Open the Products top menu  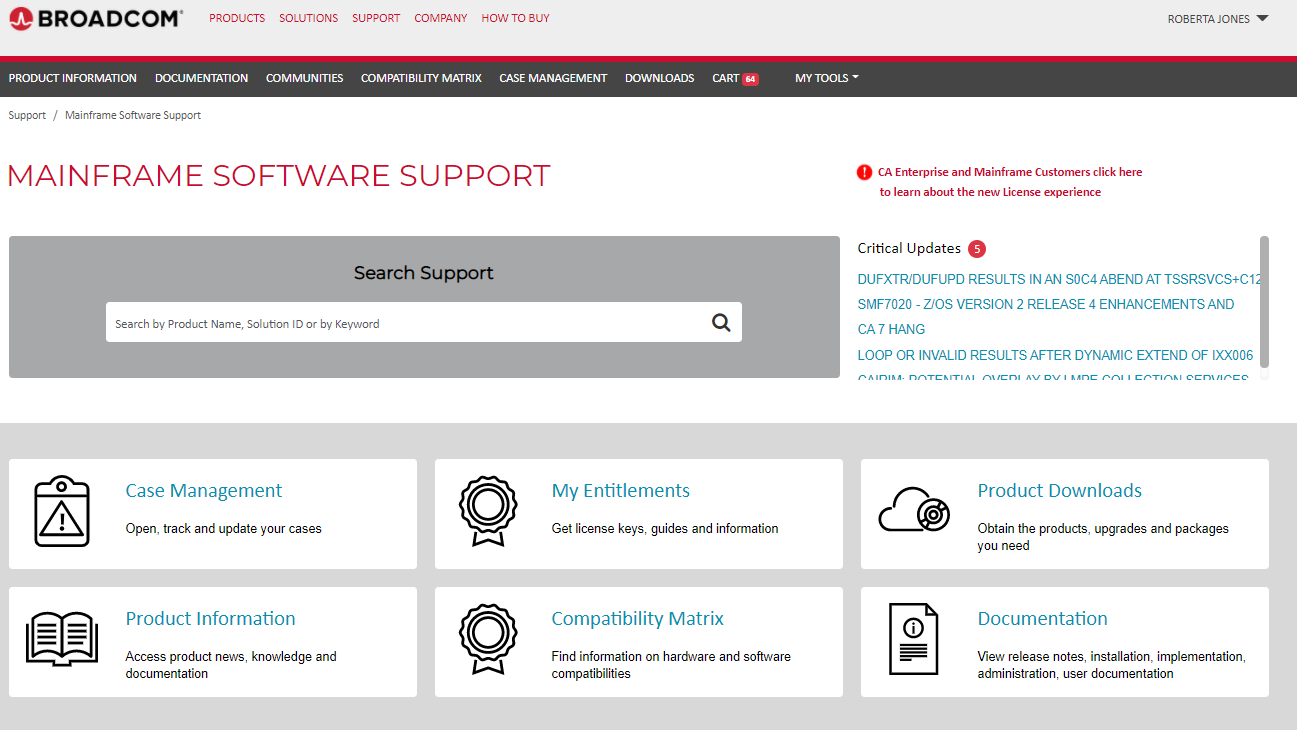237,18
